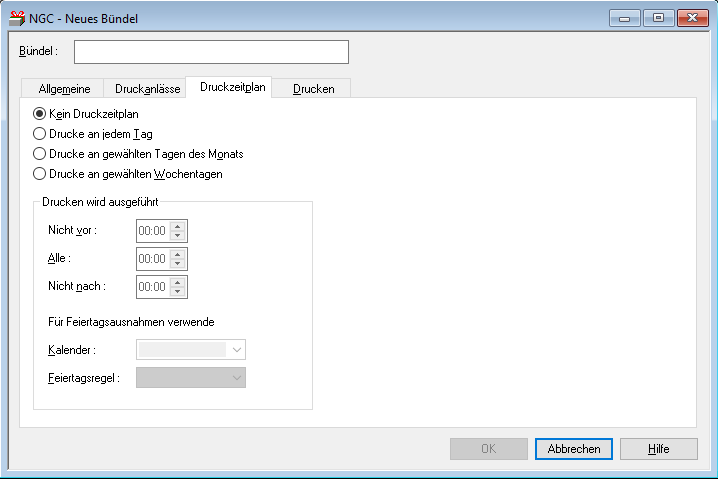Open the Druckanlässe tab

[148, 89]
